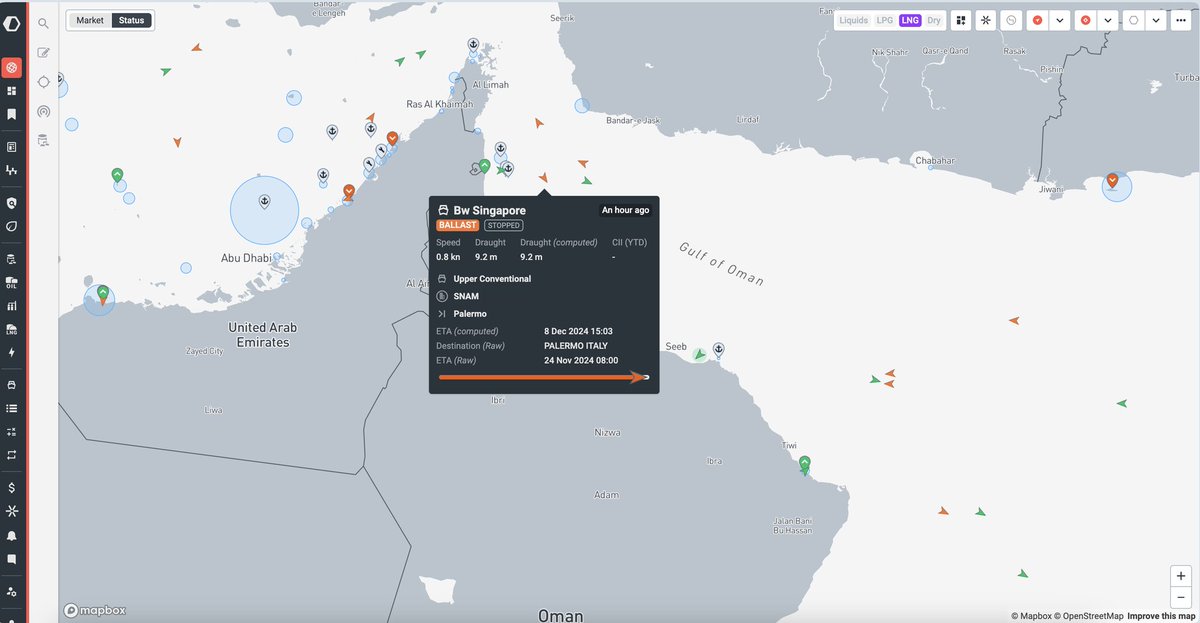Select the anchor marker near Seeb
This screenshot has height=623, width=1200.
pos(718,349)
